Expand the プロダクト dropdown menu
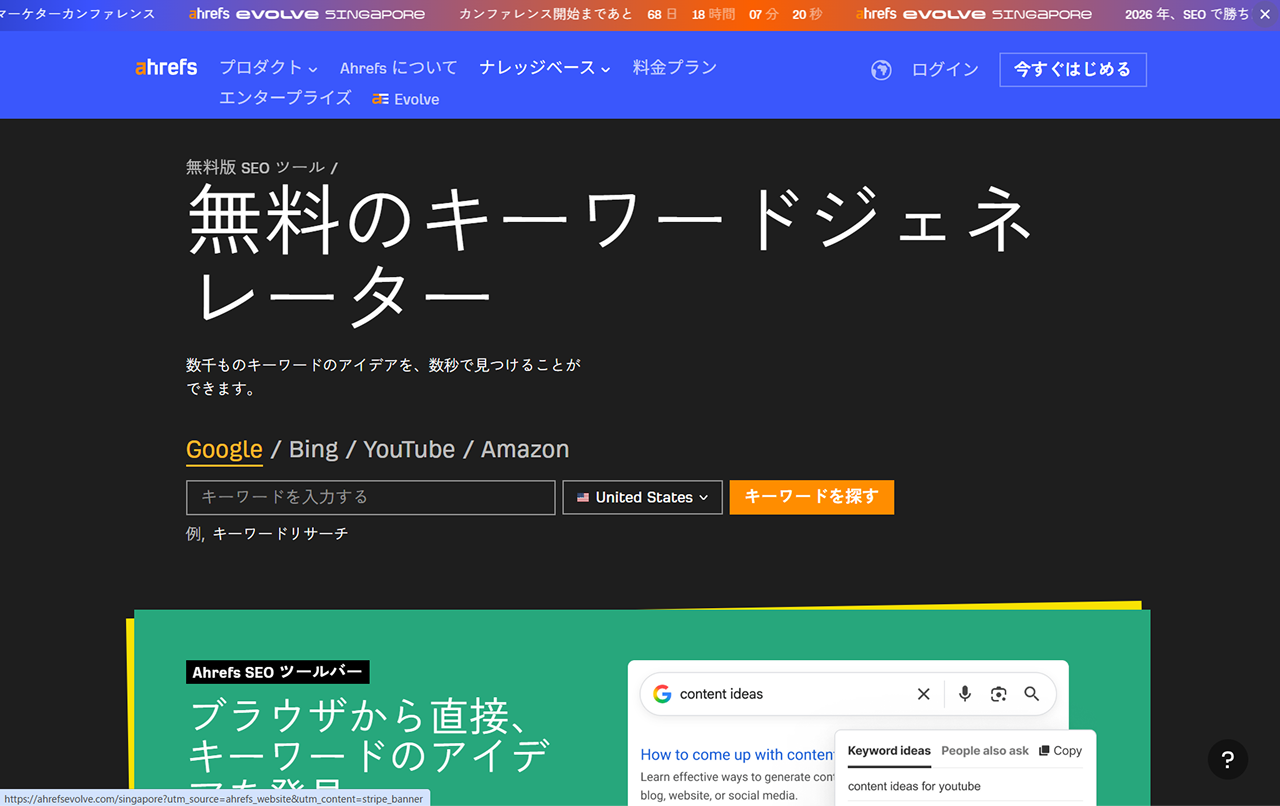 coord(268,68)
